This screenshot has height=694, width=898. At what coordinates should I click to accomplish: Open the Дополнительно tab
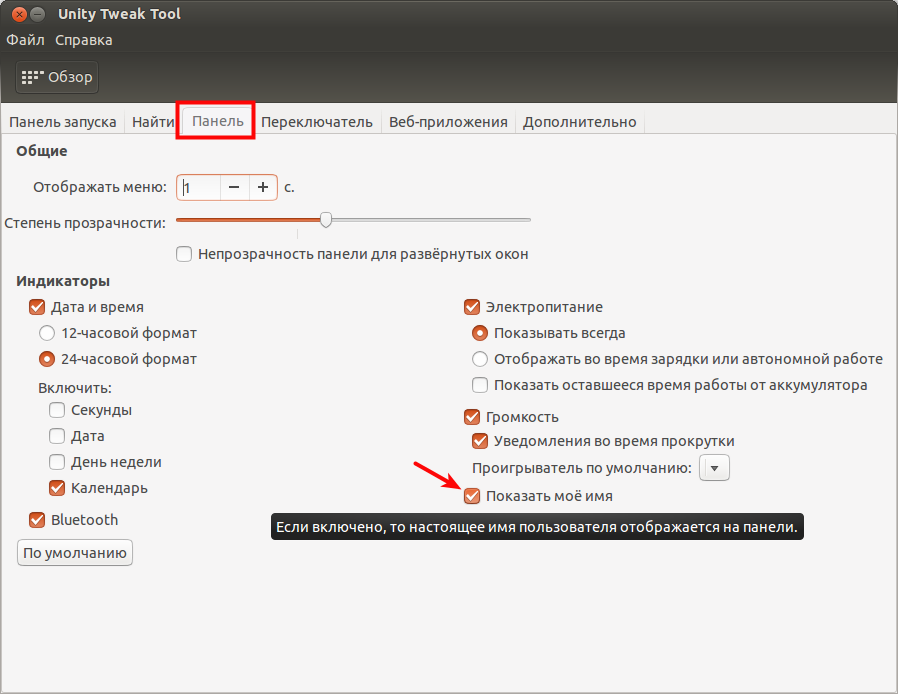pyautogui.click(x=580, y=122)
